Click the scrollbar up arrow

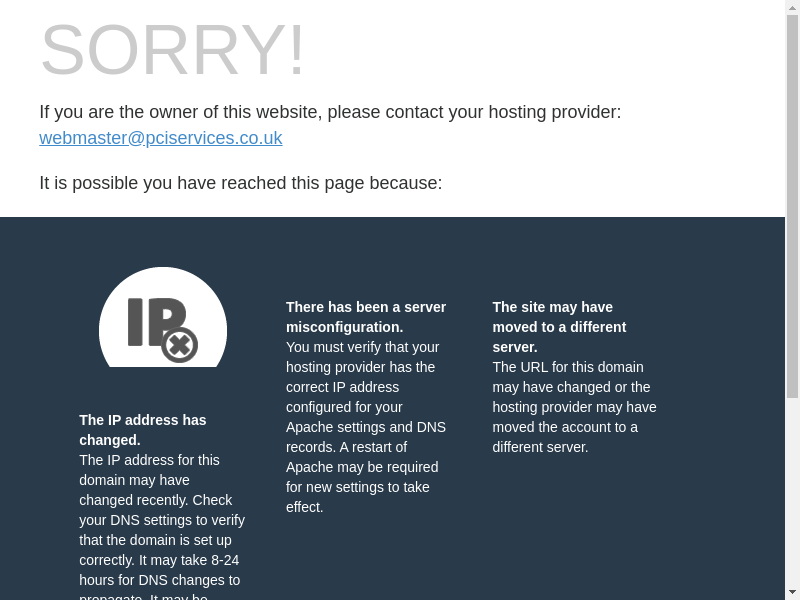[792, 6]
